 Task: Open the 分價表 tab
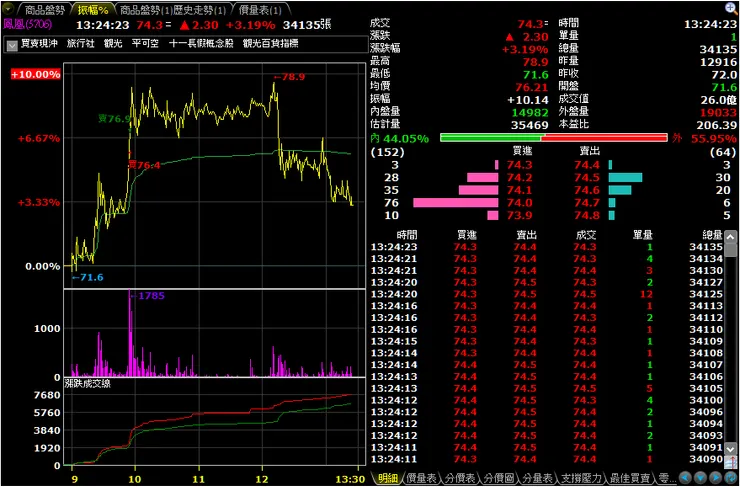tap(459, 478)
